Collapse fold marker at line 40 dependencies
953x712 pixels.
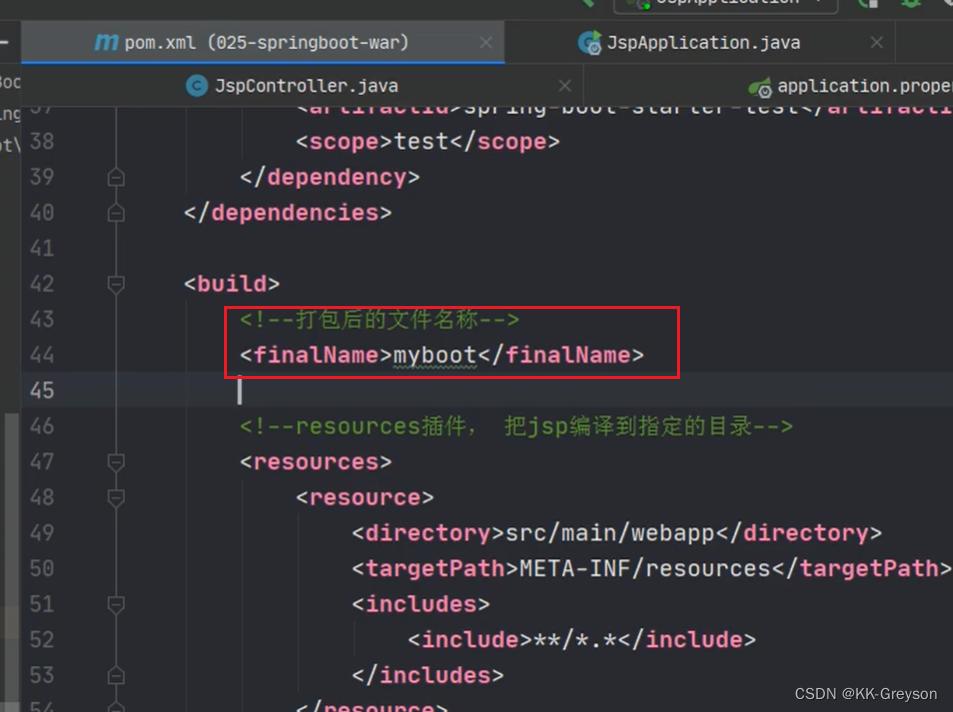tap(116, 213)
